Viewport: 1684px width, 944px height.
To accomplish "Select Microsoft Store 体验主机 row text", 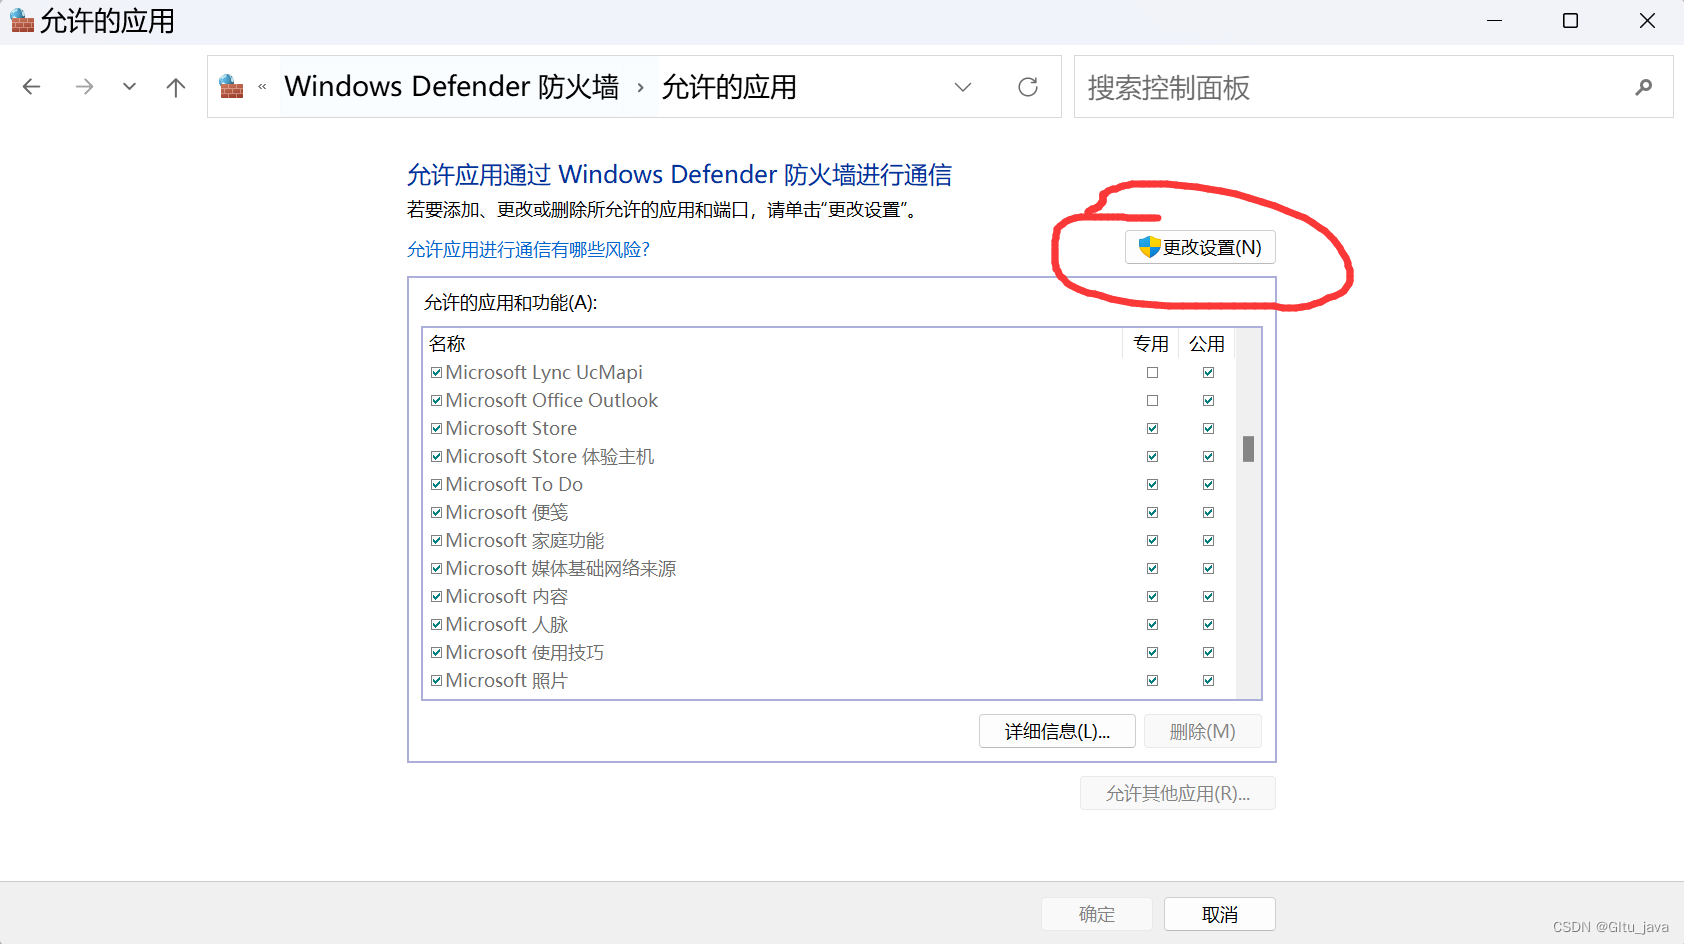I will pyautogui.click(x=550, y=456).
